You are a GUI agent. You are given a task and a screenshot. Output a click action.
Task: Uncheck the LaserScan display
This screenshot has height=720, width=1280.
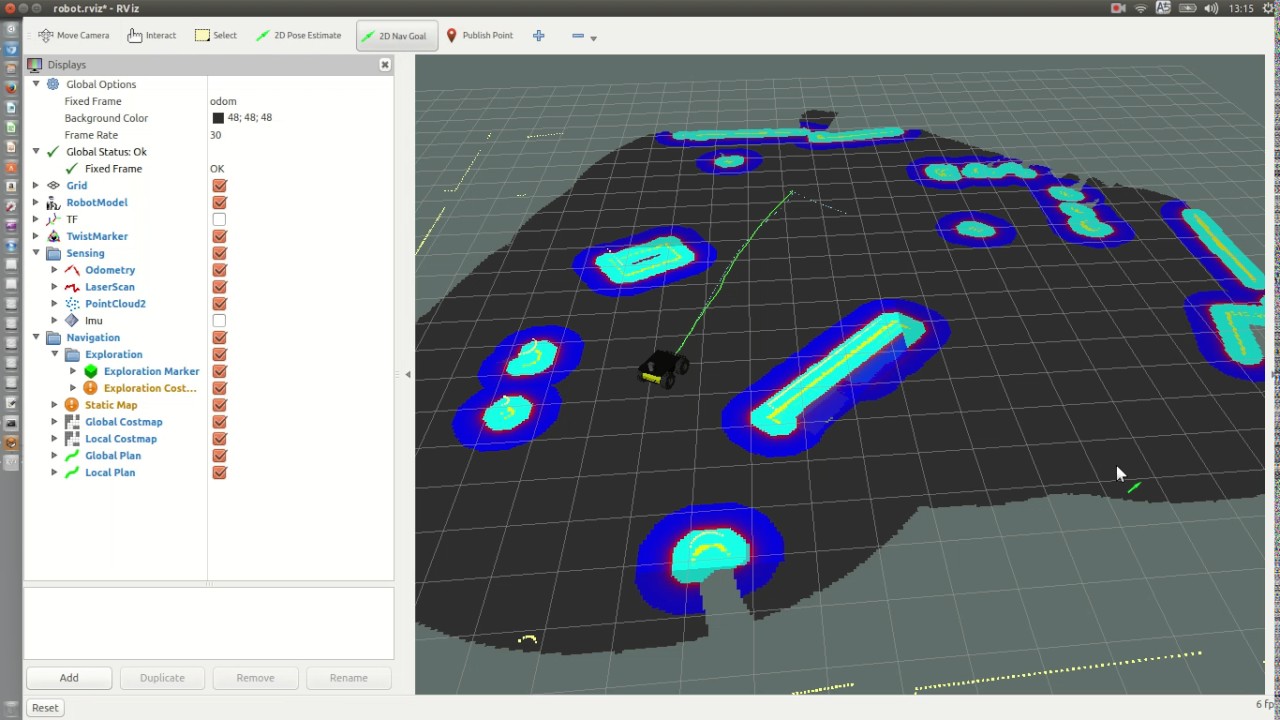pyautogui.click(x=219, y=287)
